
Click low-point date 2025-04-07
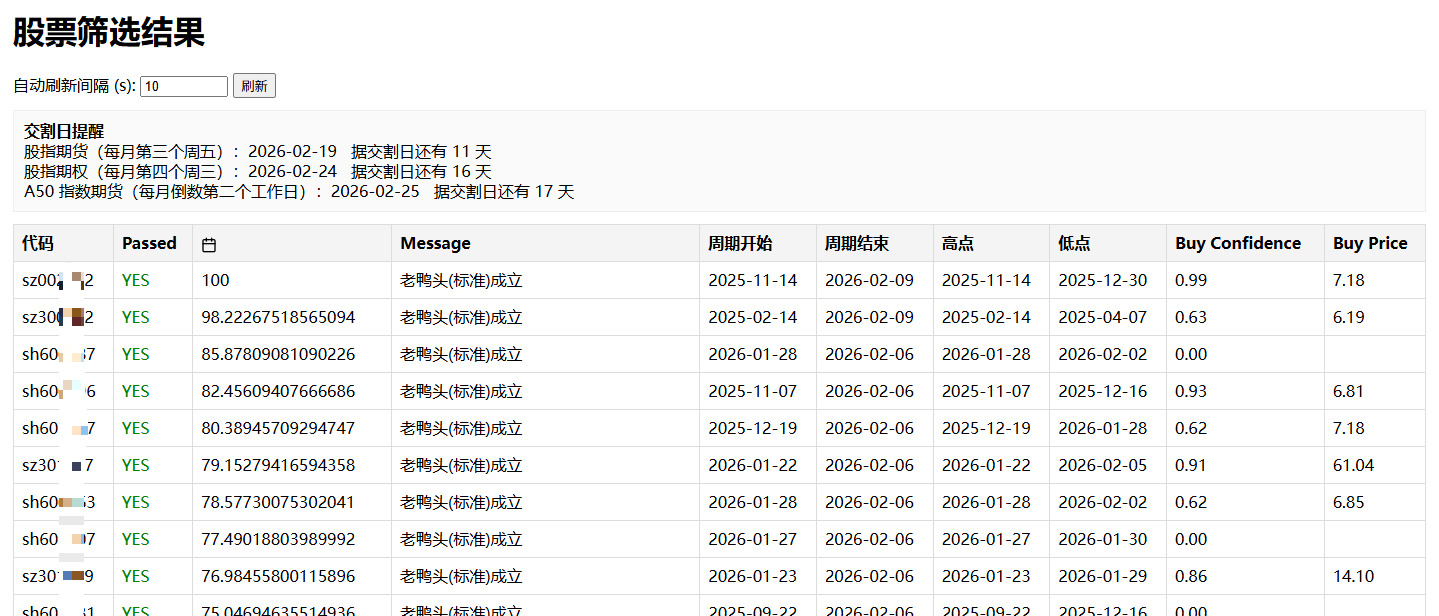coord(1103,317)
